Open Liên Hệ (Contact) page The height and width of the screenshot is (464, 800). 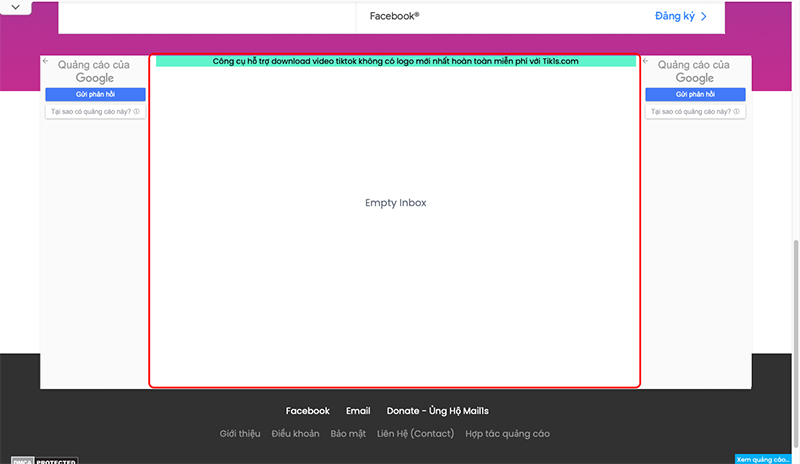(415, 433)
